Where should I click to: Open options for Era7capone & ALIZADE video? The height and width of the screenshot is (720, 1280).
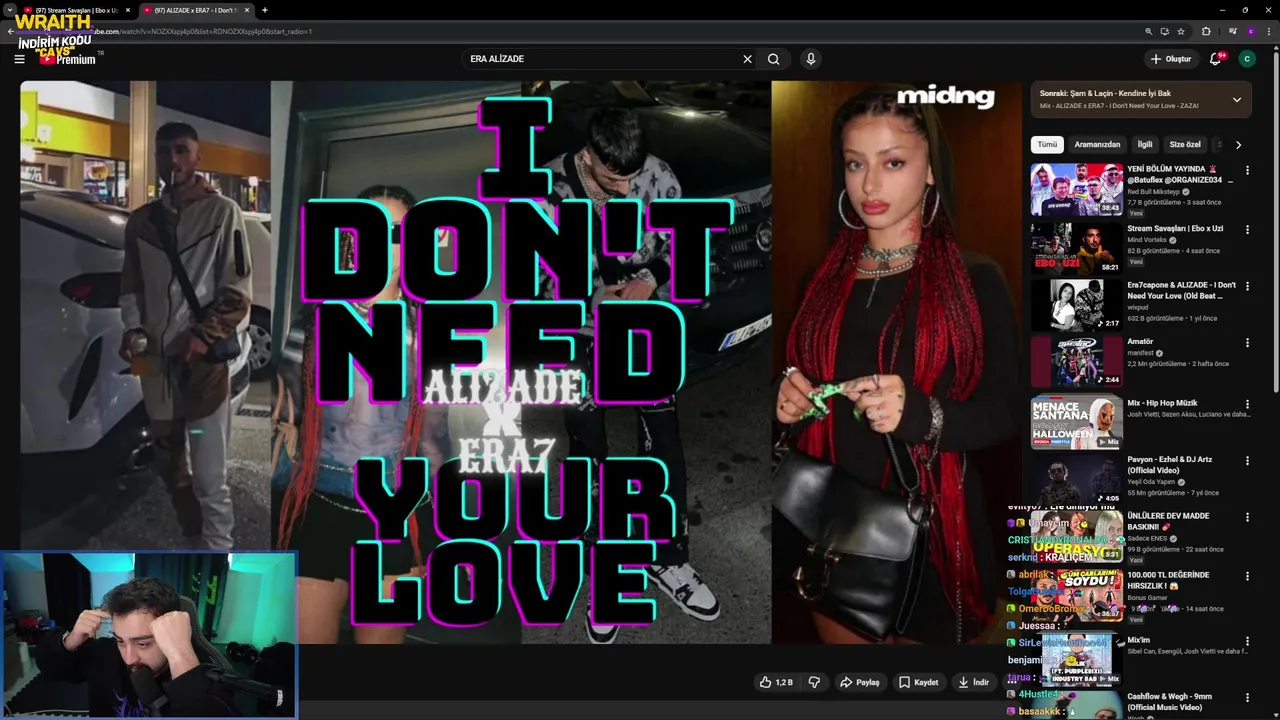[1247, 286]
